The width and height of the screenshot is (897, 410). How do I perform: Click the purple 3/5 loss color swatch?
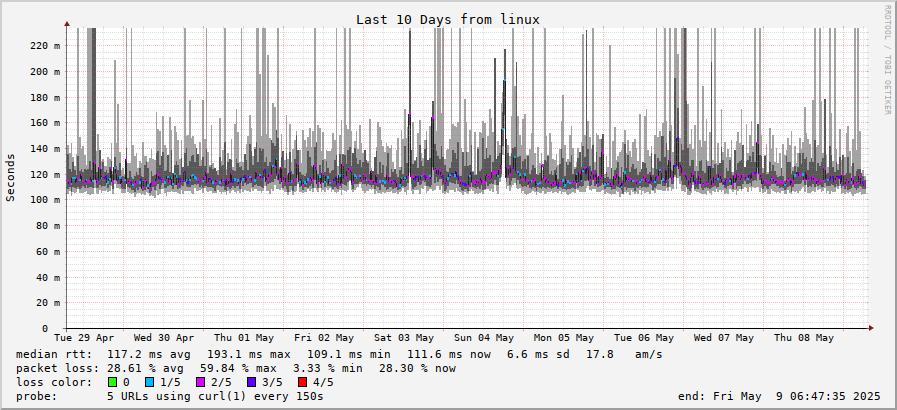tap(252, 382)
